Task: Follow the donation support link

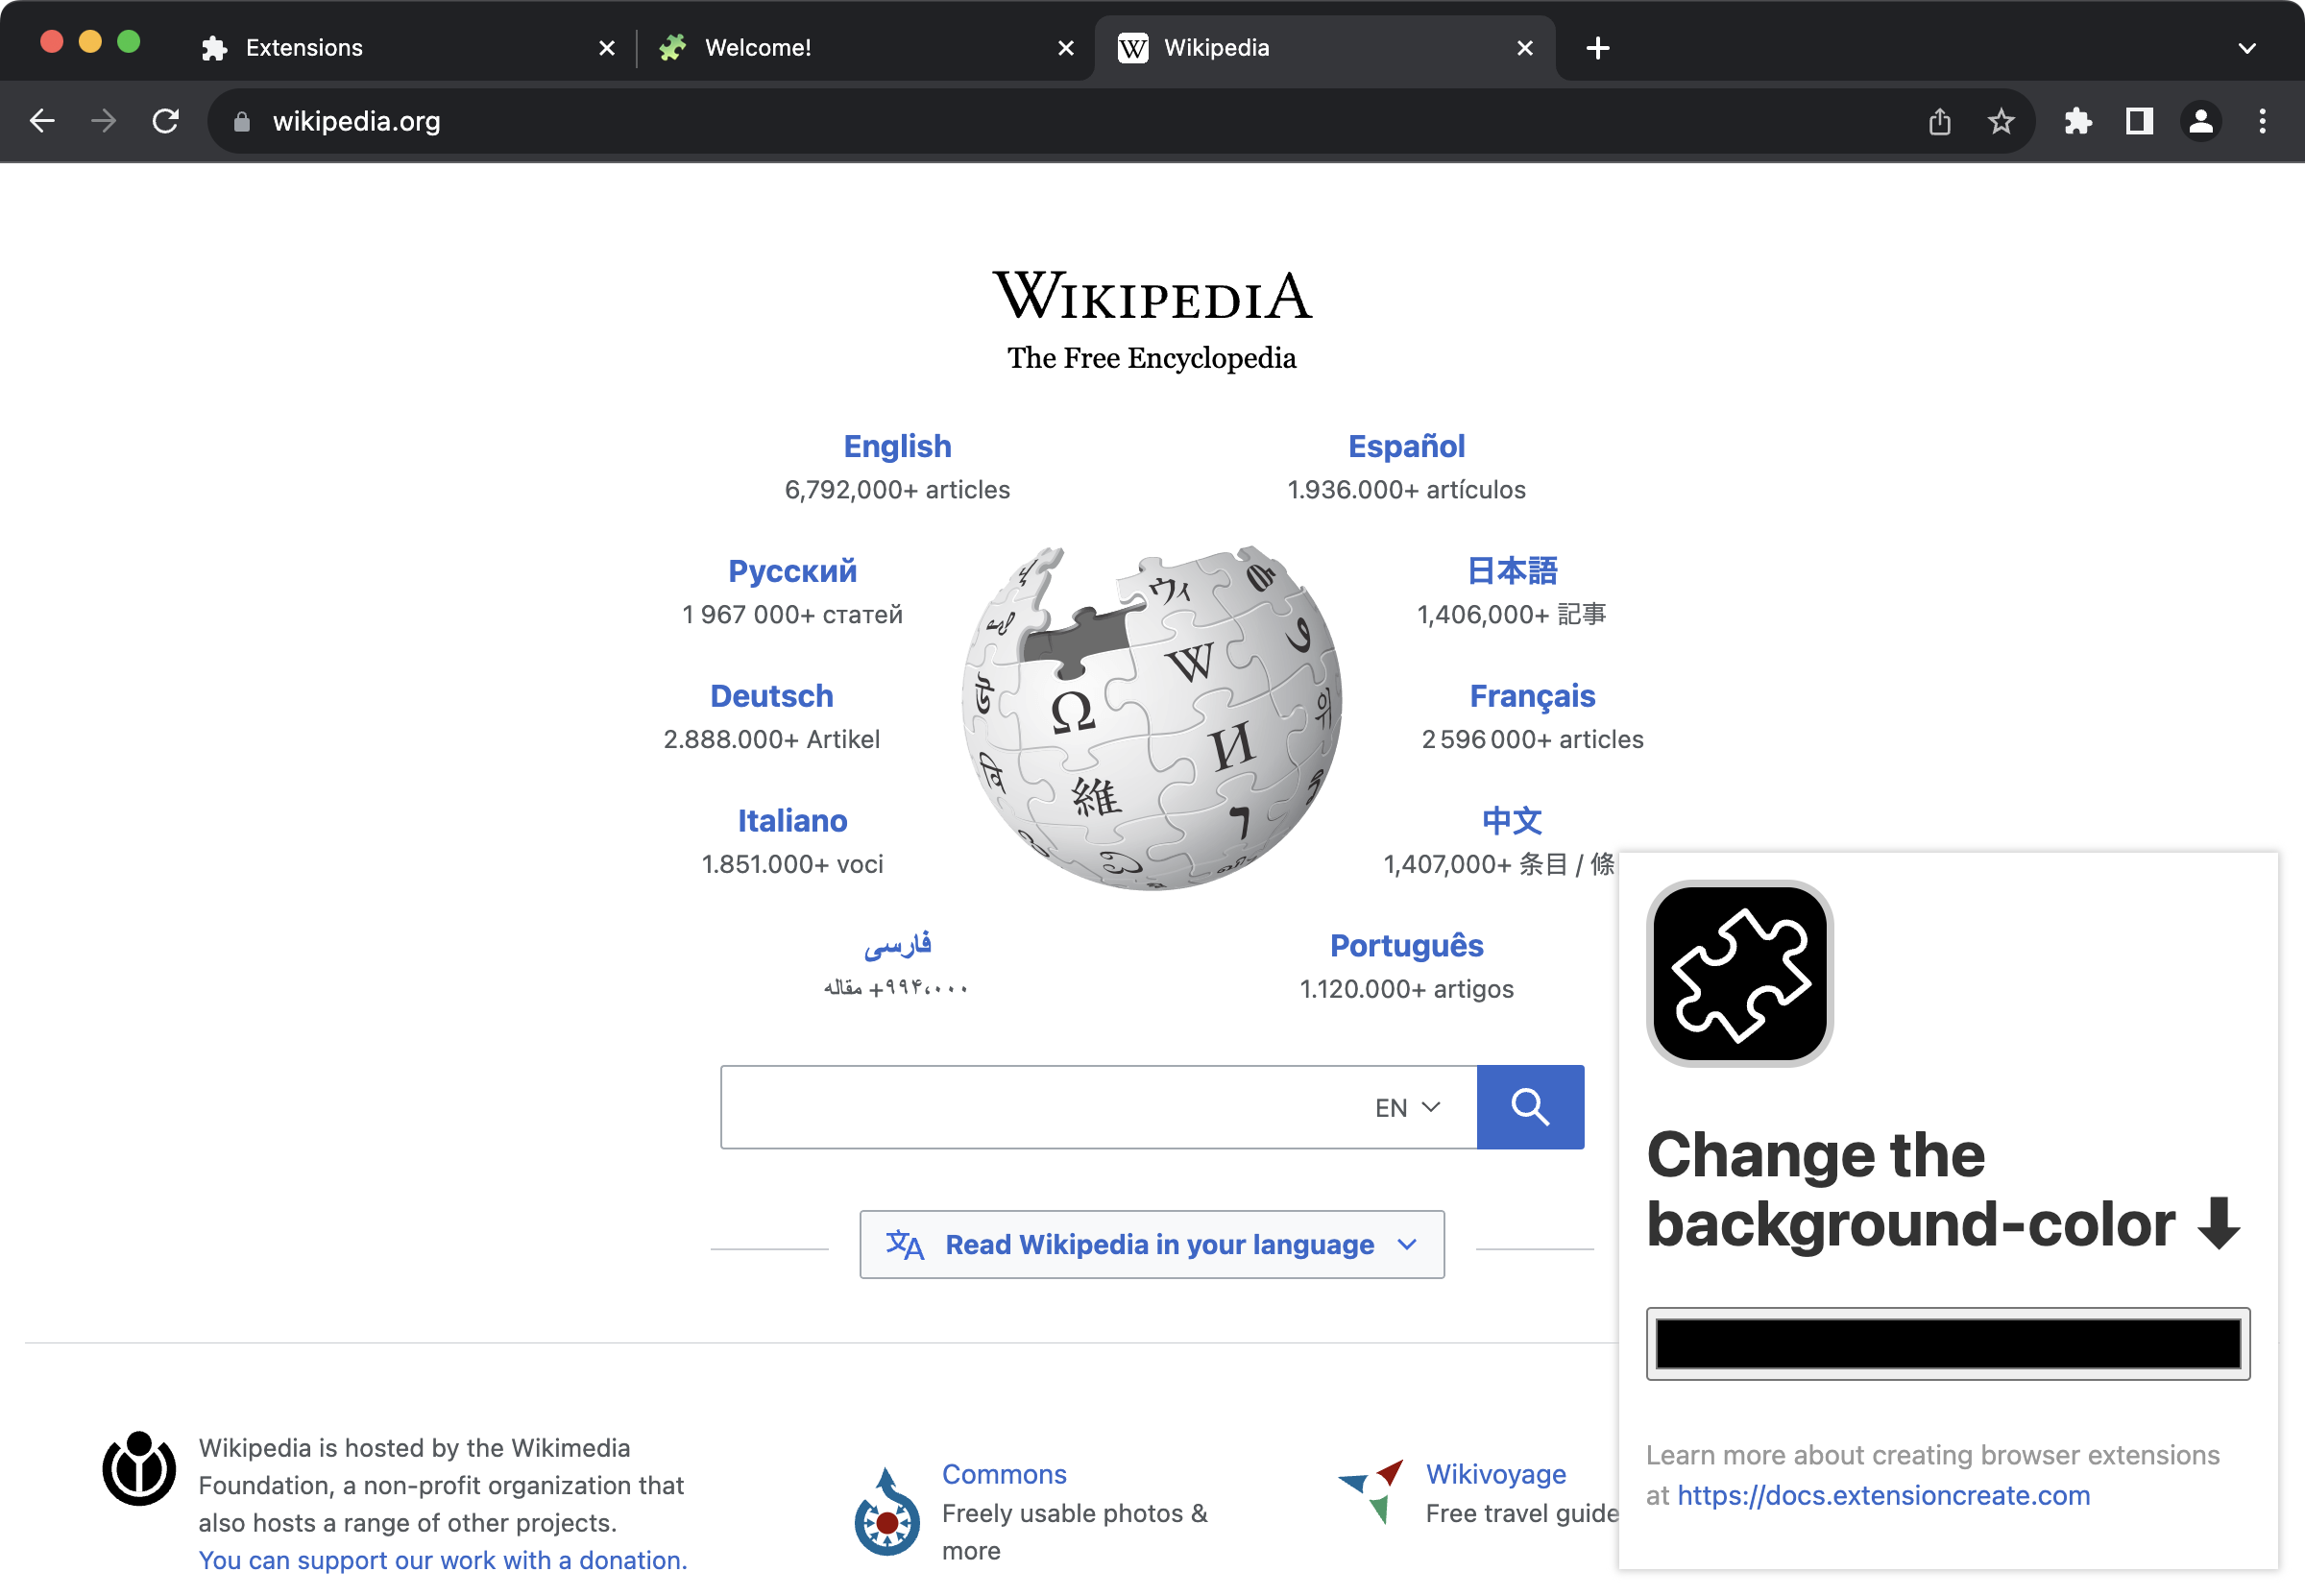Action: pyautogui.click(x=443, y=1560)
